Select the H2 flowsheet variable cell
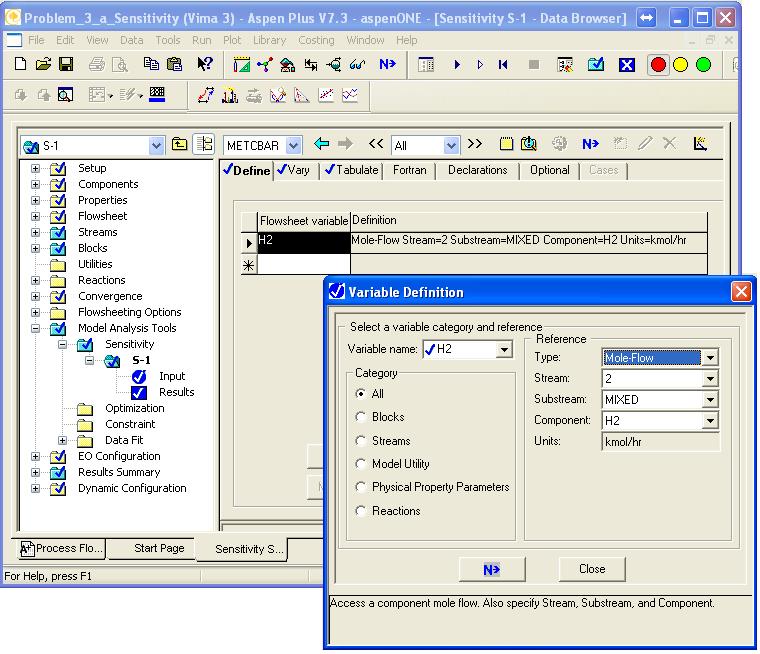The width and height of the screenshot is (760, 654). click(x=303, y=242)
